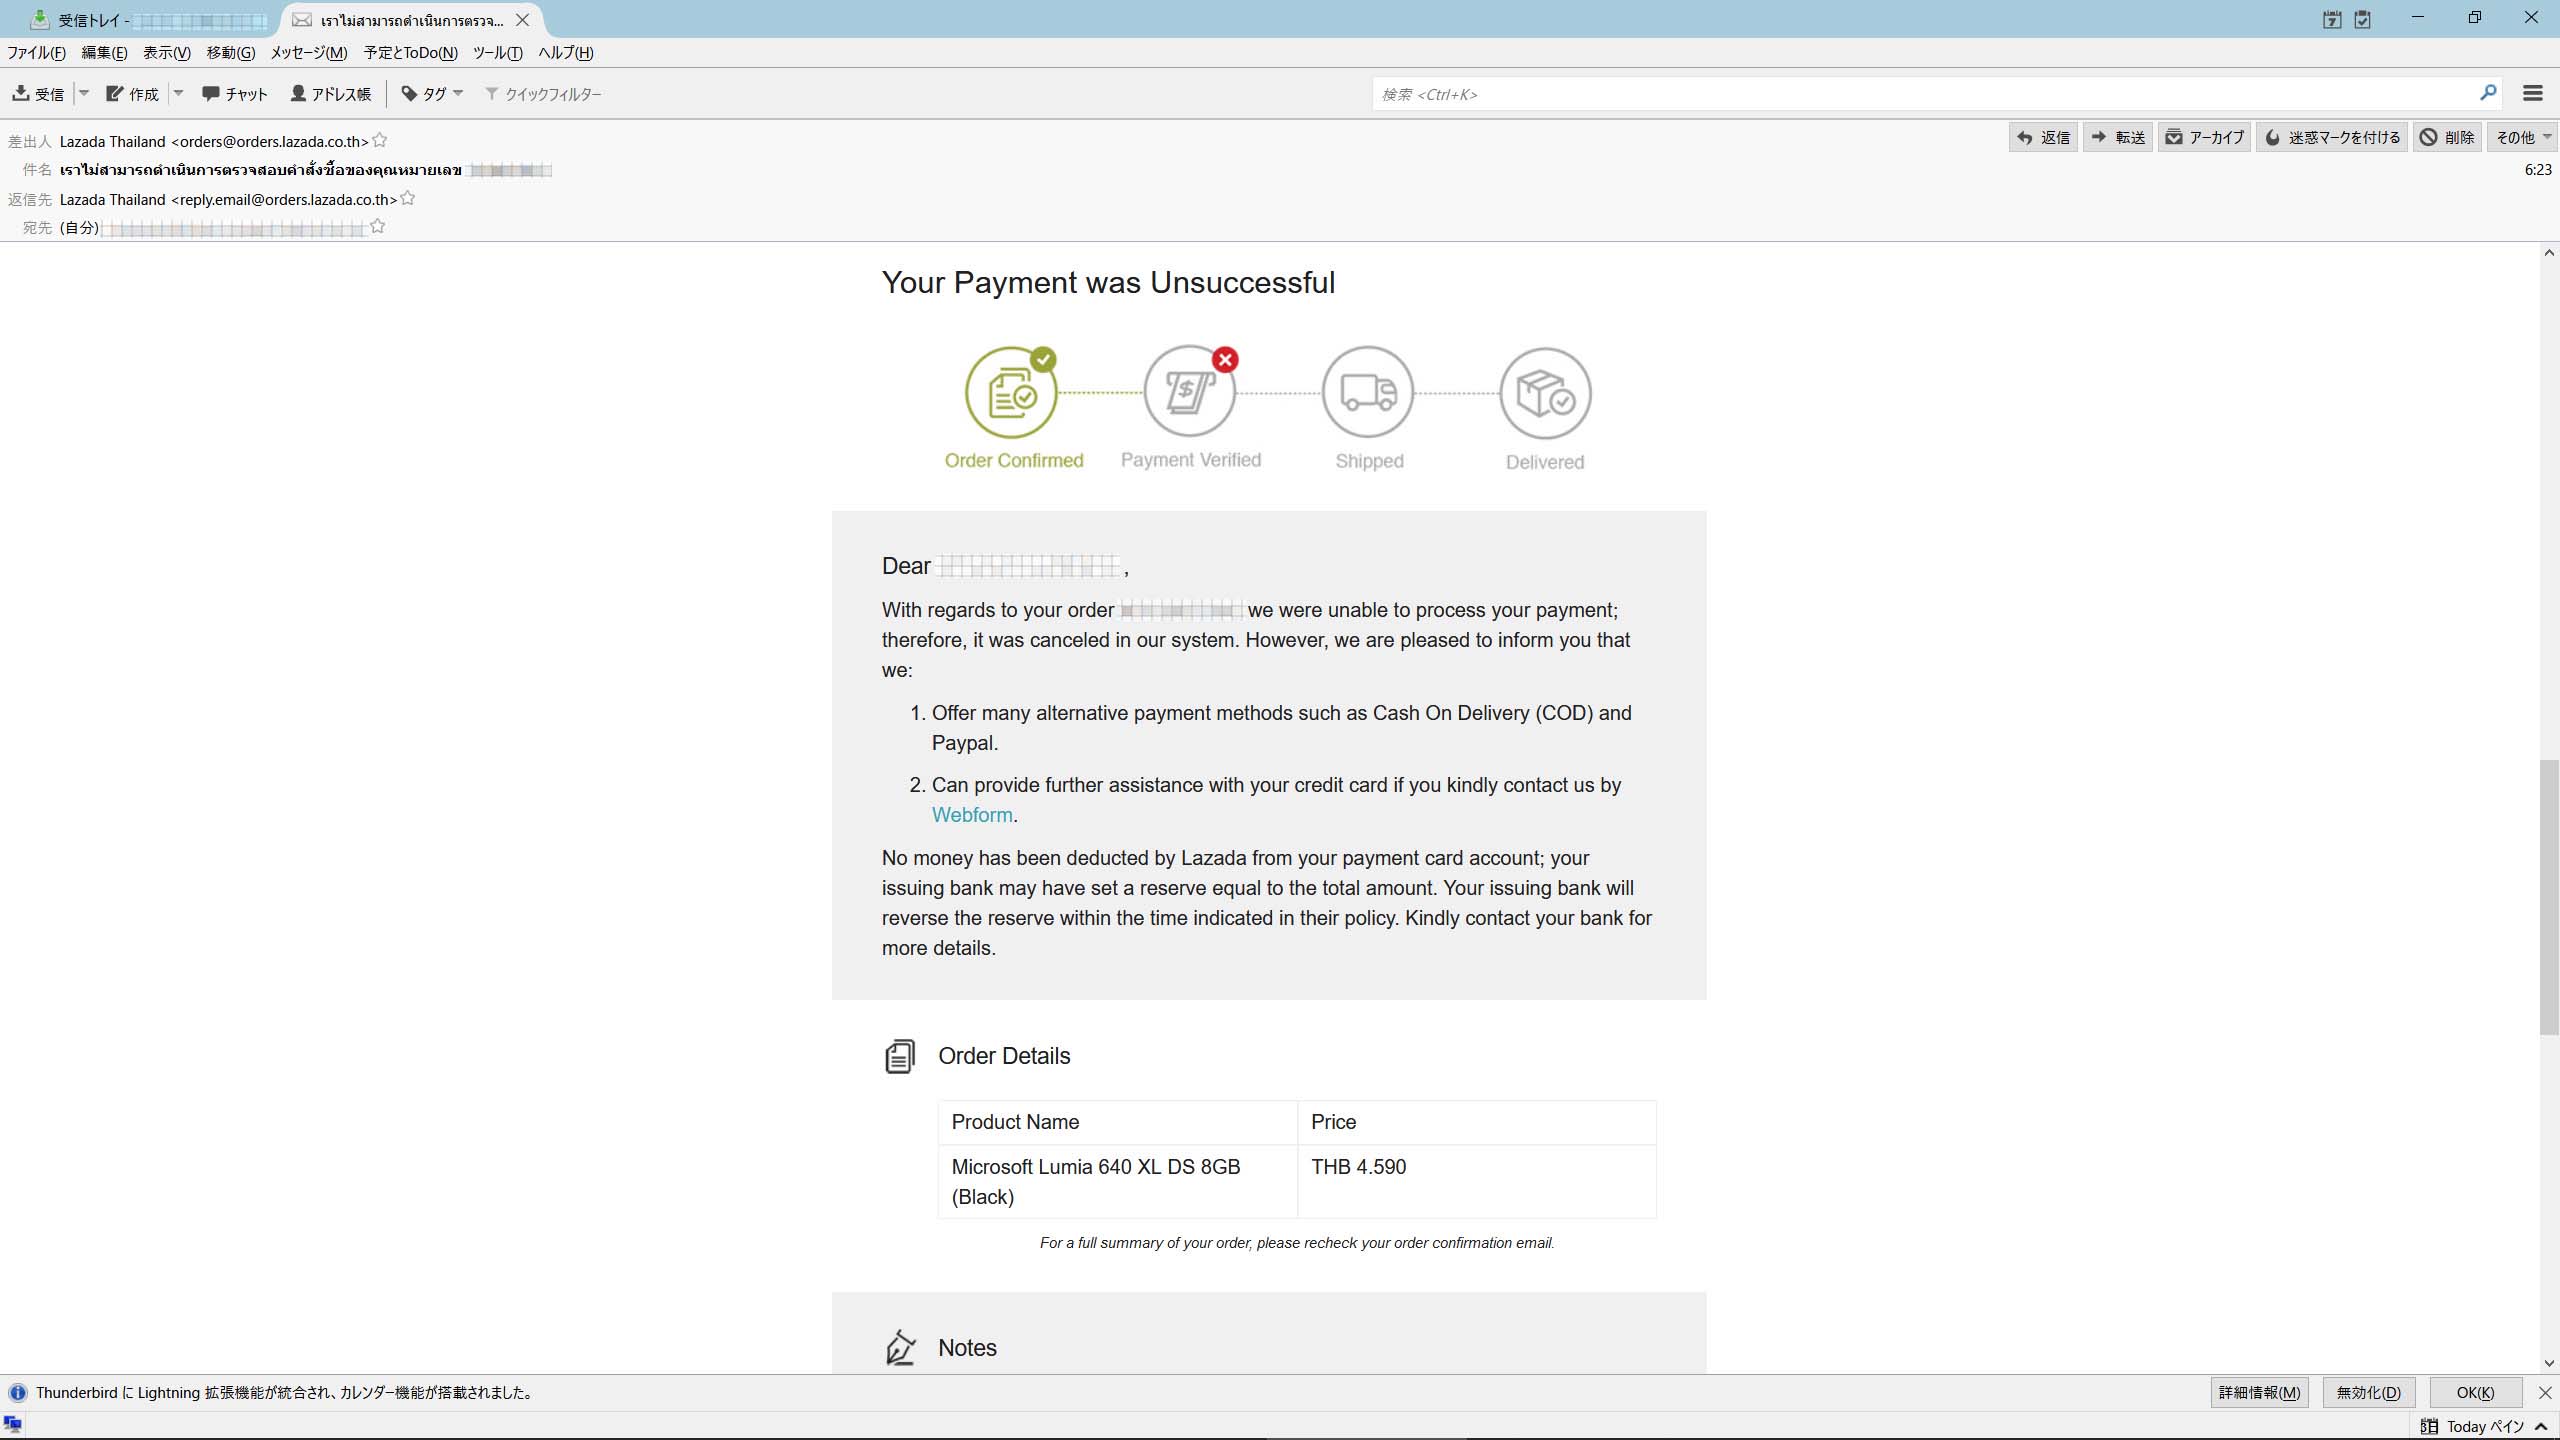Compose a new message with 作成

(x=132, y=94)
